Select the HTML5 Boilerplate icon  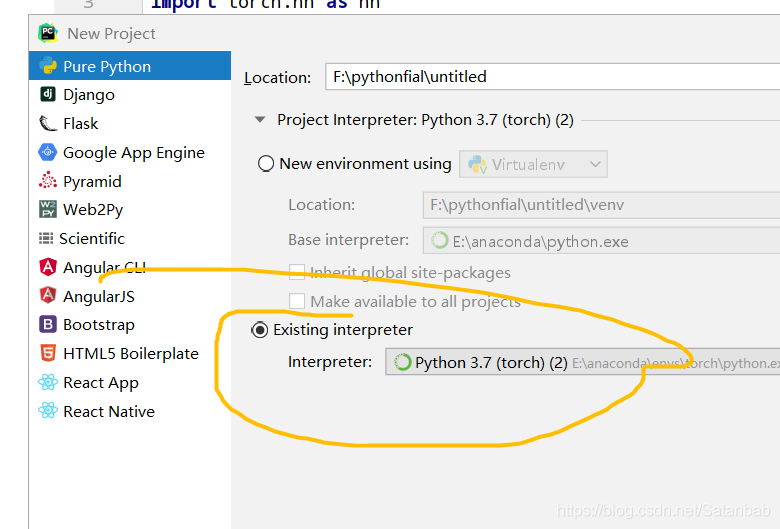click(48, 353)
